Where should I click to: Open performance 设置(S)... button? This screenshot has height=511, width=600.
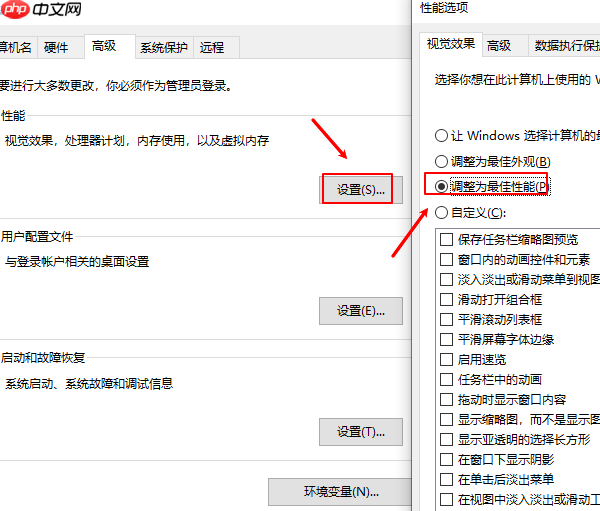click(x=360, y=189)
